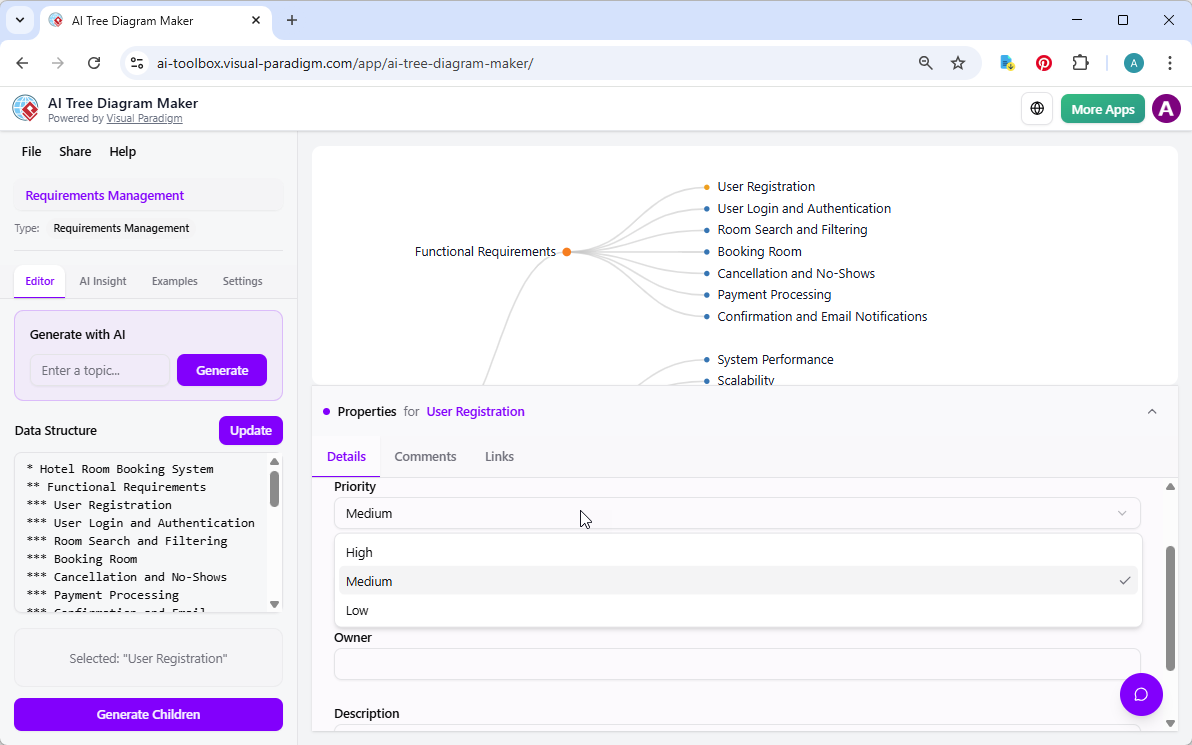Image resolution: width=1192 pixels, height=745 pixels.
Task: Bookmark the page with the star icon
Action: [958, 62]
